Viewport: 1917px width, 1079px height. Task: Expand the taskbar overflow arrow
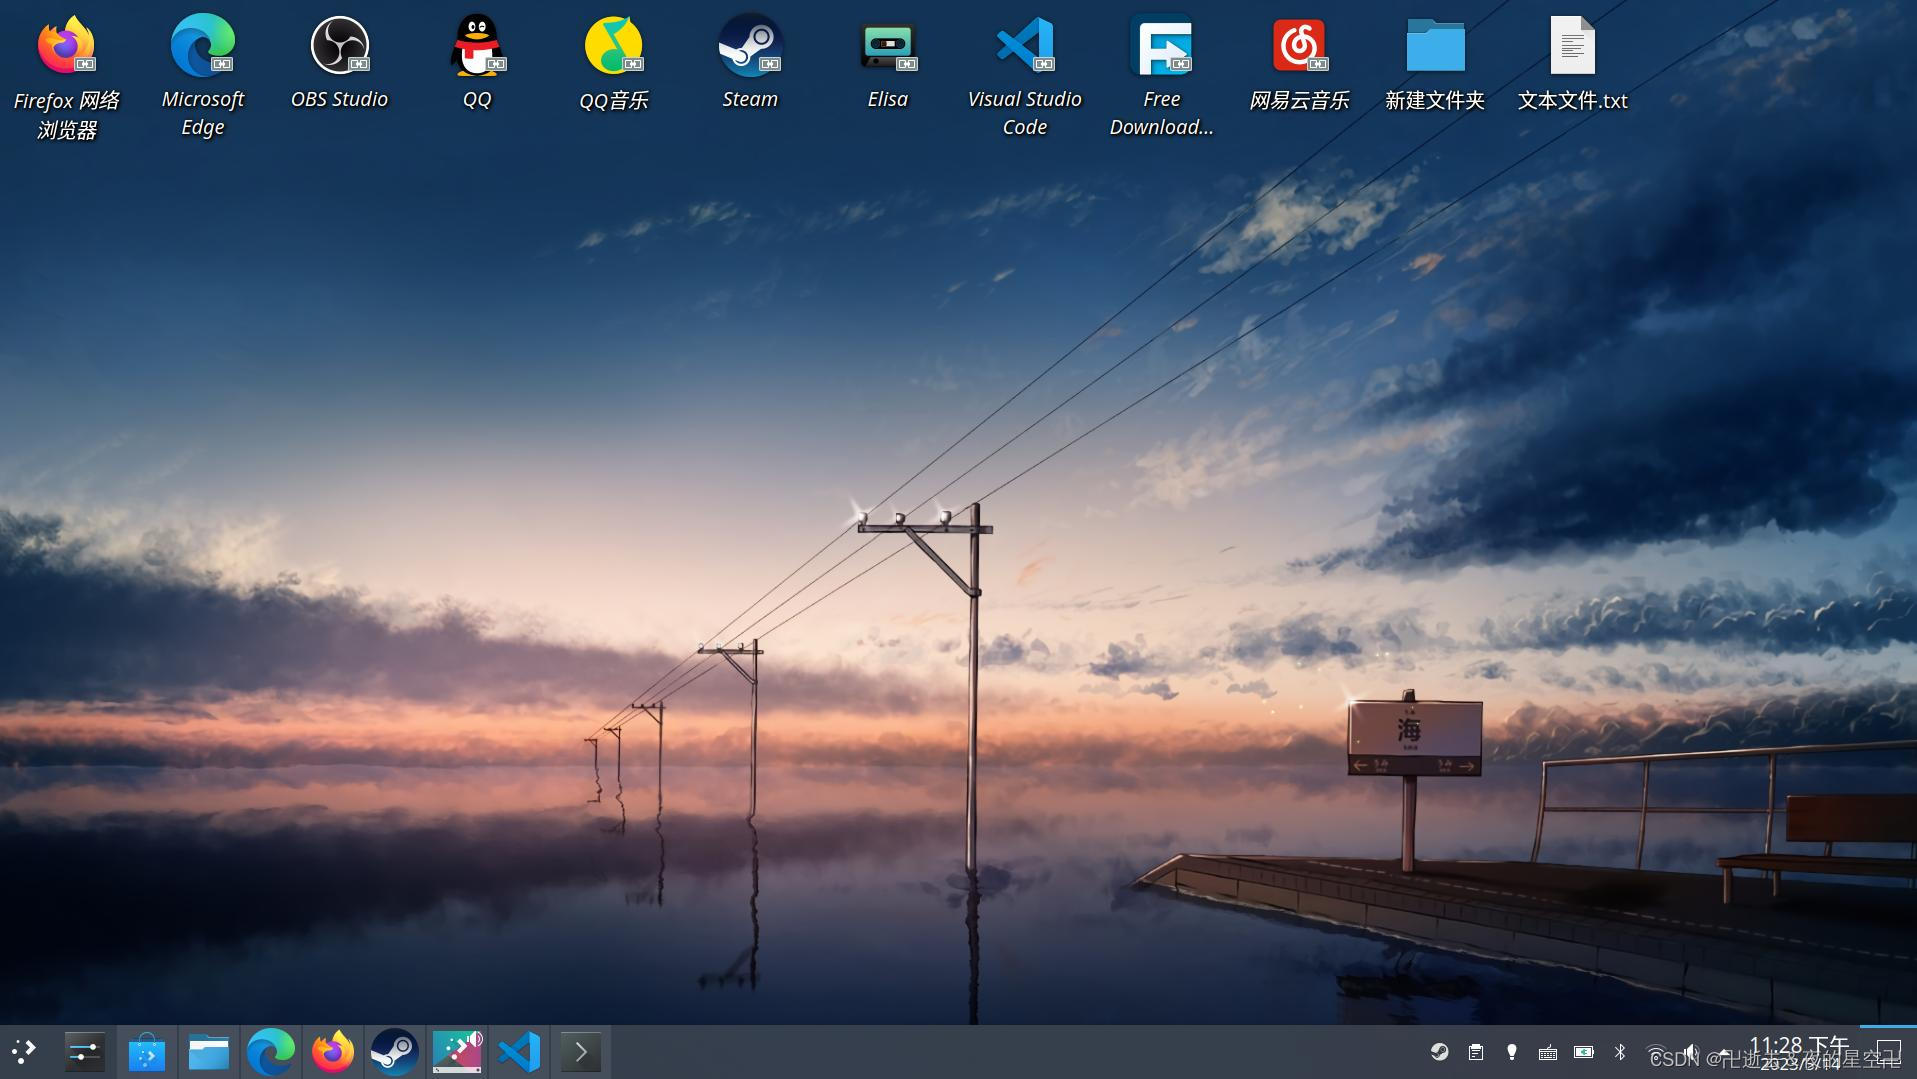pyautogui.click(x=581, y=1052)
